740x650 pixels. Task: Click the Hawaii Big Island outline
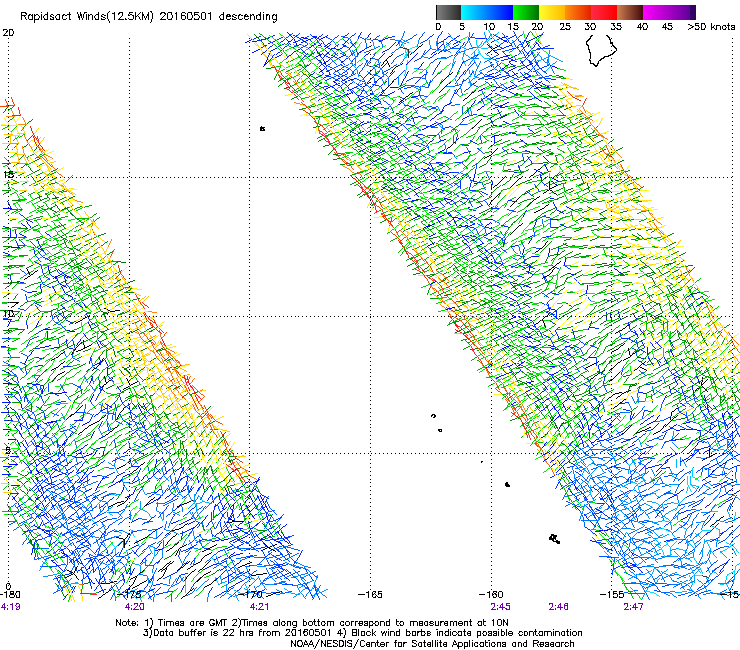pos(601,51)
